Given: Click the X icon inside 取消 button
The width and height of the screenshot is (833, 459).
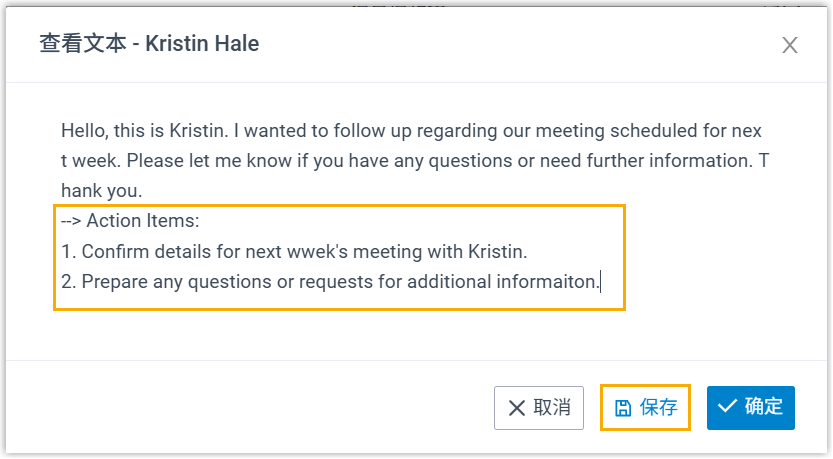Looking at the screenshot, I should click(517, 407).
